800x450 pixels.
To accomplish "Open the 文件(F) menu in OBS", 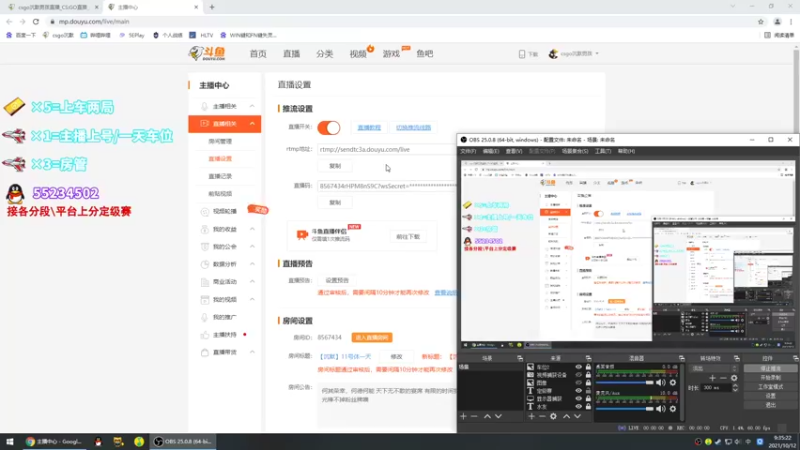I will click(468, 152).
